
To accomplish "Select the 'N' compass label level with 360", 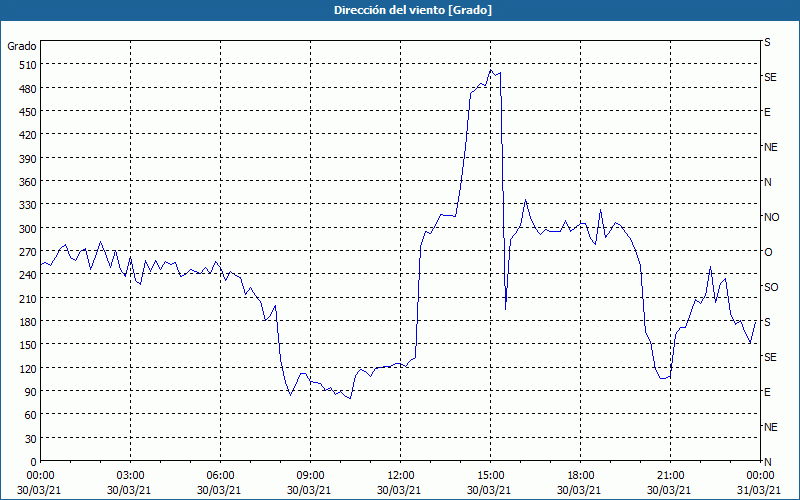I will [x=767, y=182].
